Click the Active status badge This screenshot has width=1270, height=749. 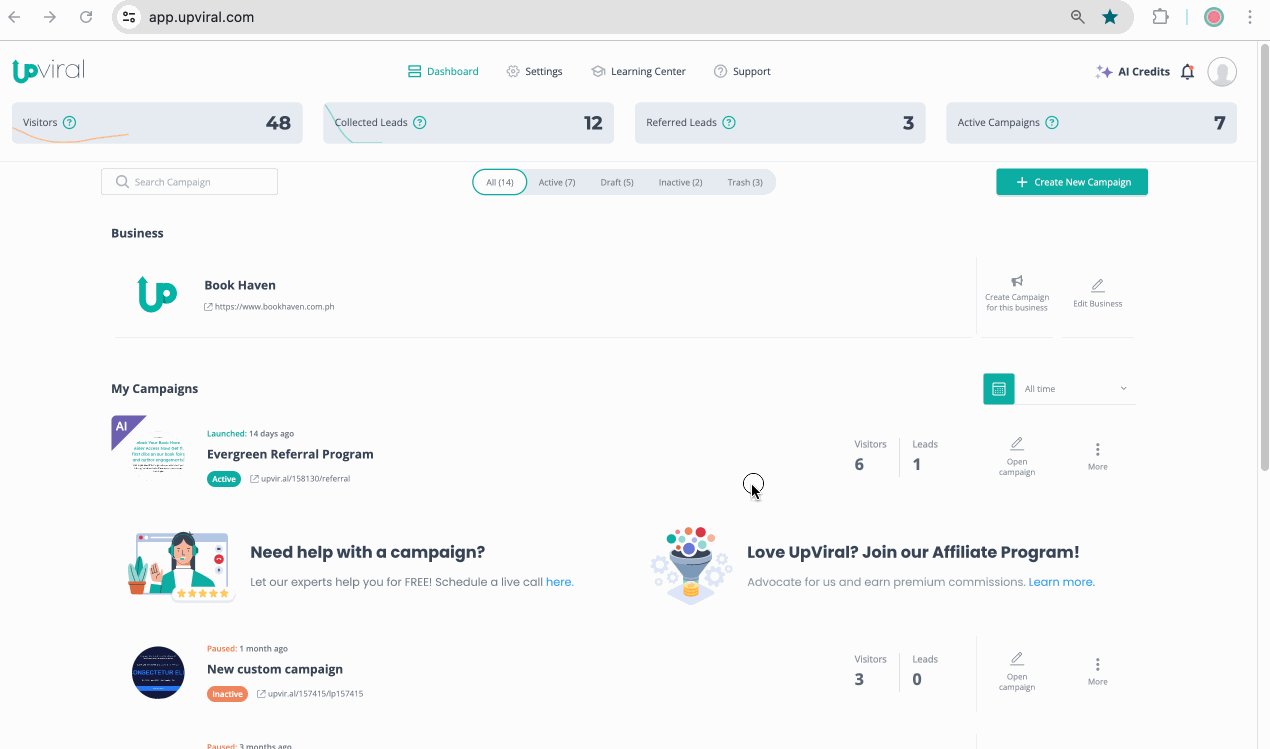(x=224, y=479)
